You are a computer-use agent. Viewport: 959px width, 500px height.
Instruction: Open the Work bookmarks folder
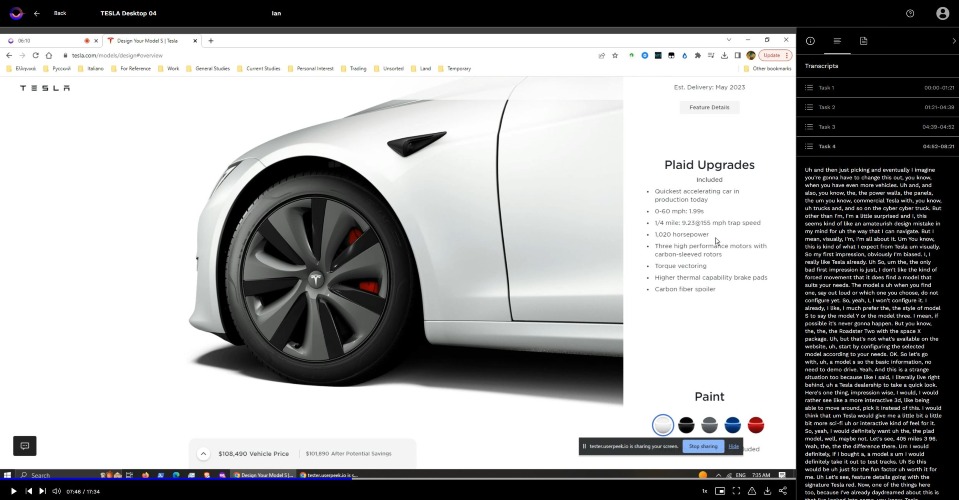[x=169, y=68]
